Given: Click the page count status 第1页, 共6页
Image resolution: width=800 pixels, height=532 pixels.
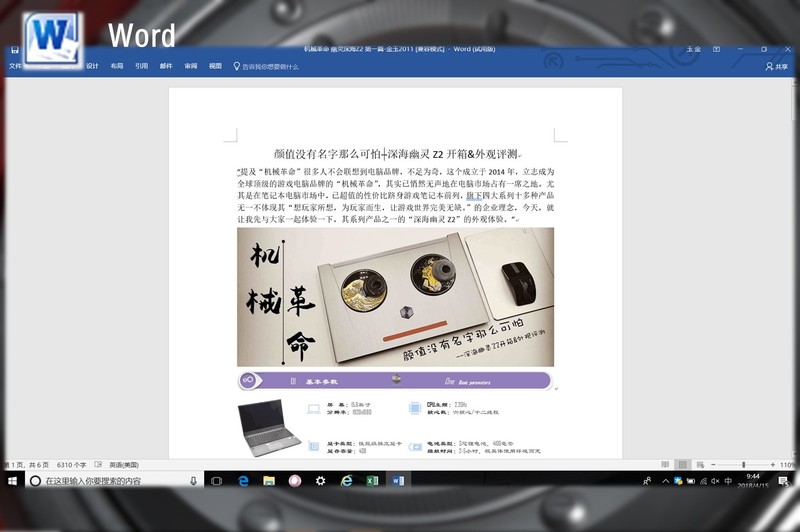Looking at the screenshot, I should (x=27, y=465).
